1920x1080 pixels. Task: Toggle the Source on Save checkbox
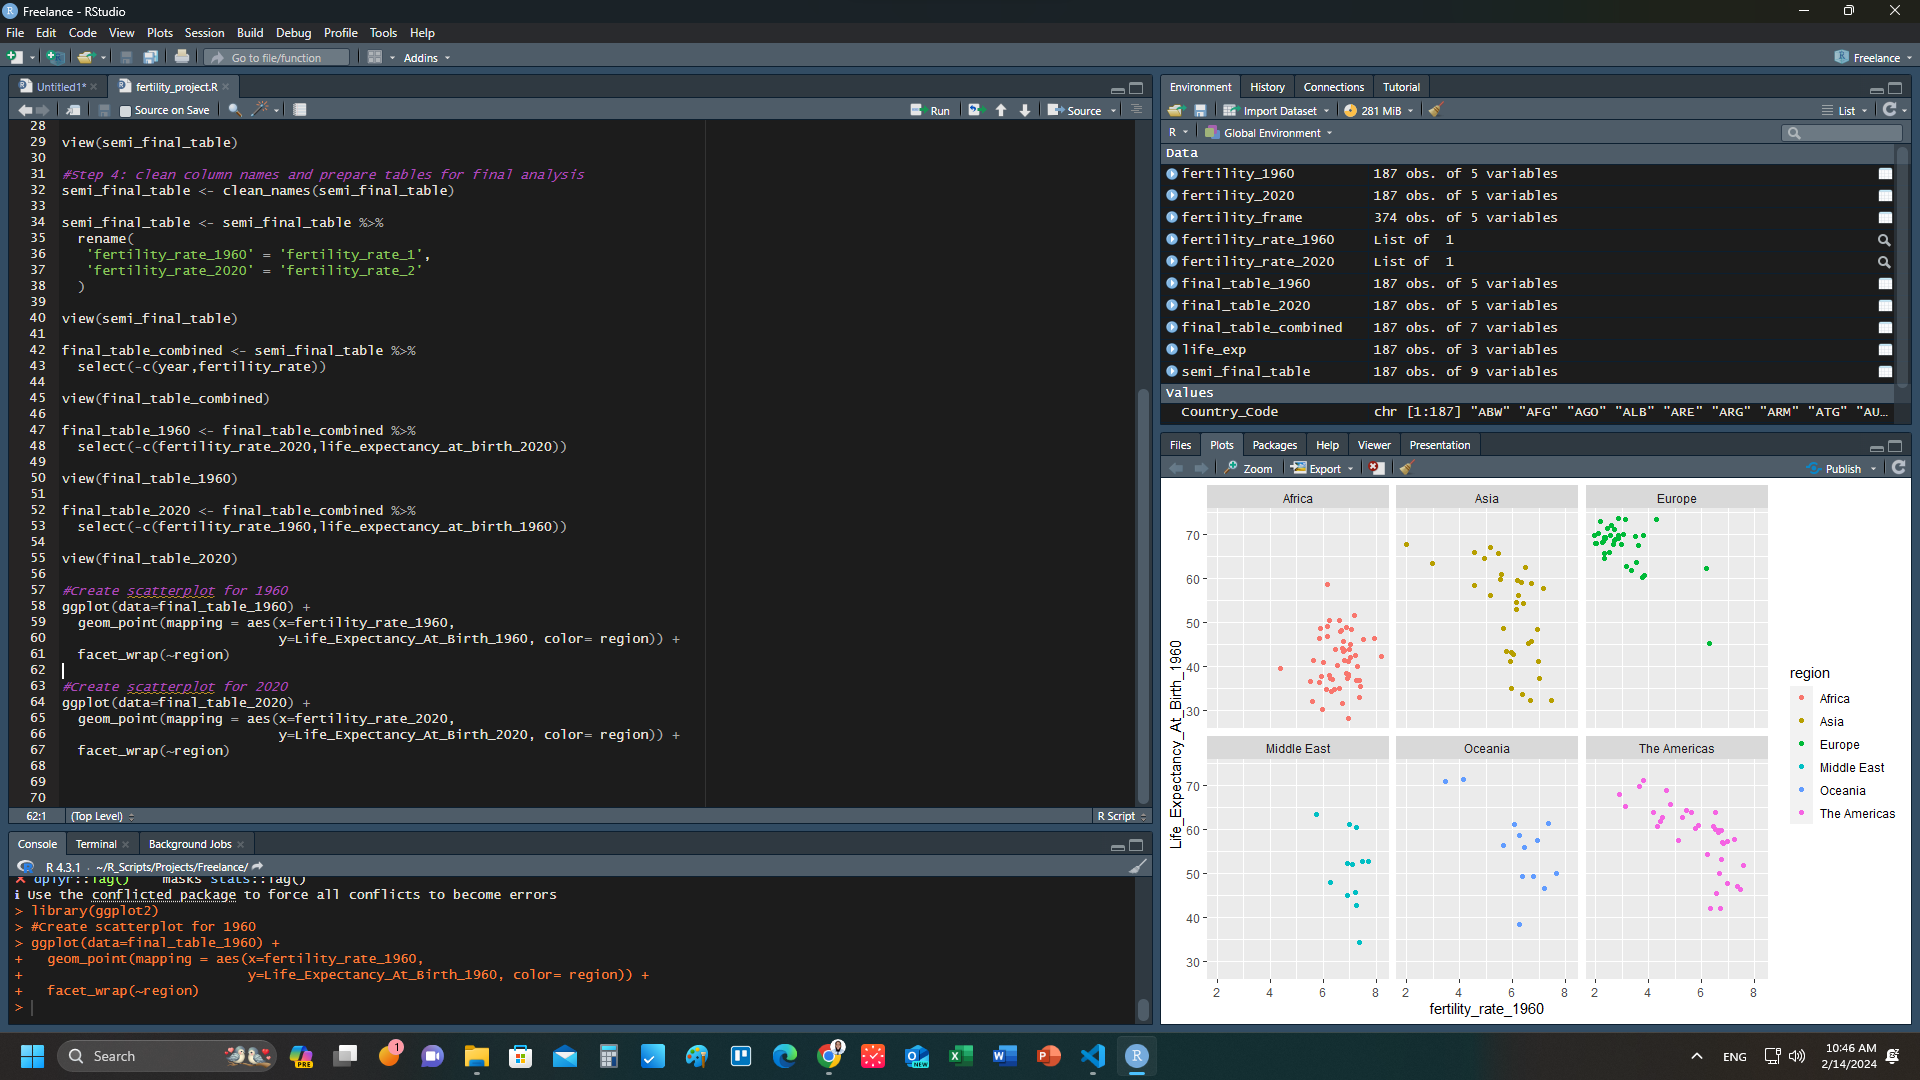126,111
